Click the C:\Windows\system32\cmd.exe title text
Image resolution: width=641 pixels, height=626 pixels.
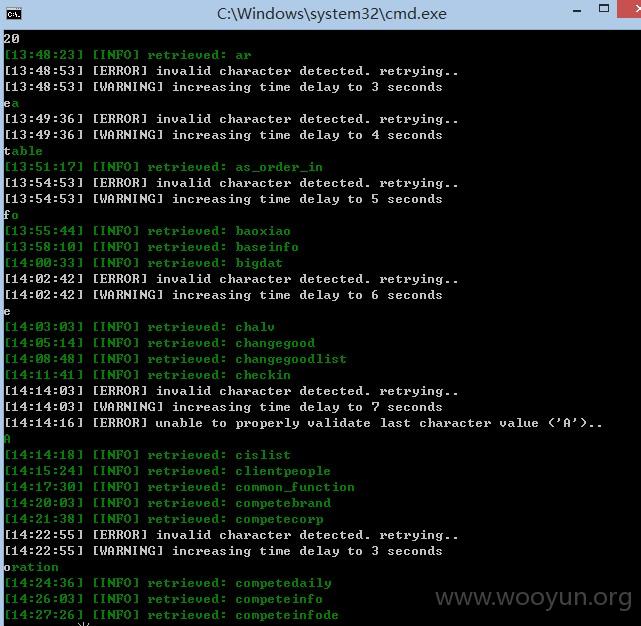click(332, 14)
